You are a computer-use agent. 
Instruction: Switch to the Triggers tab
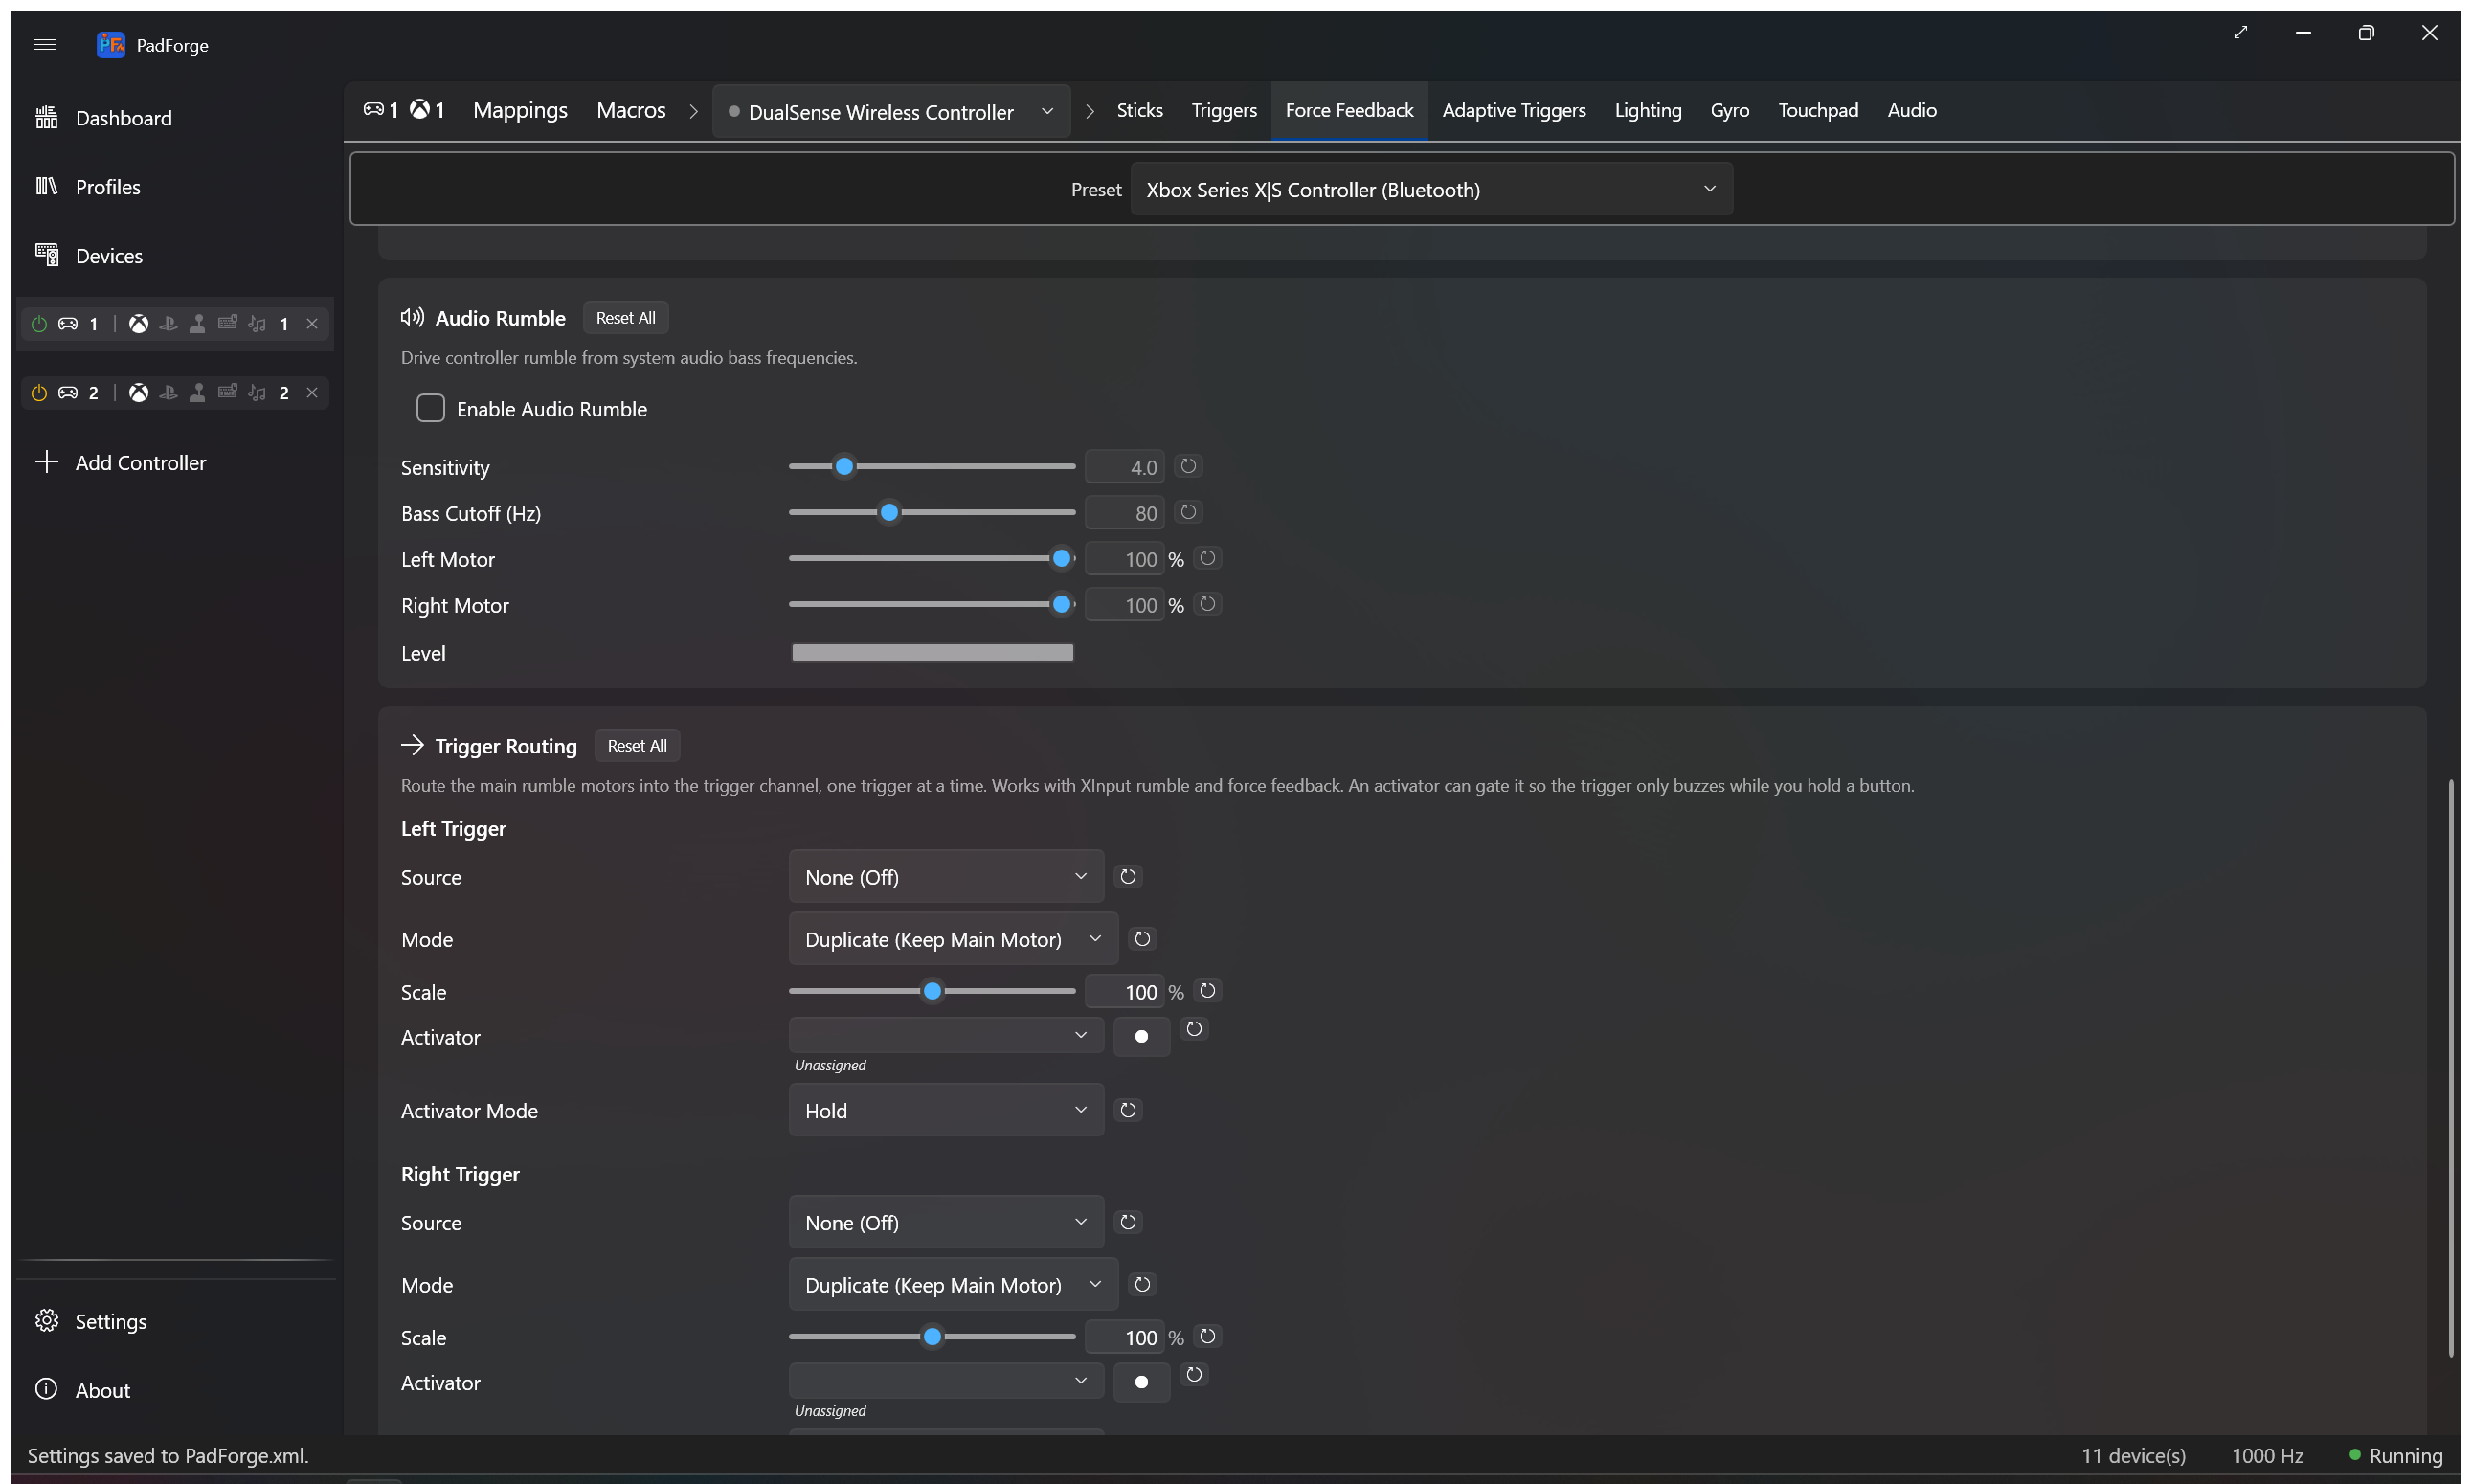tap(1224, 110)
